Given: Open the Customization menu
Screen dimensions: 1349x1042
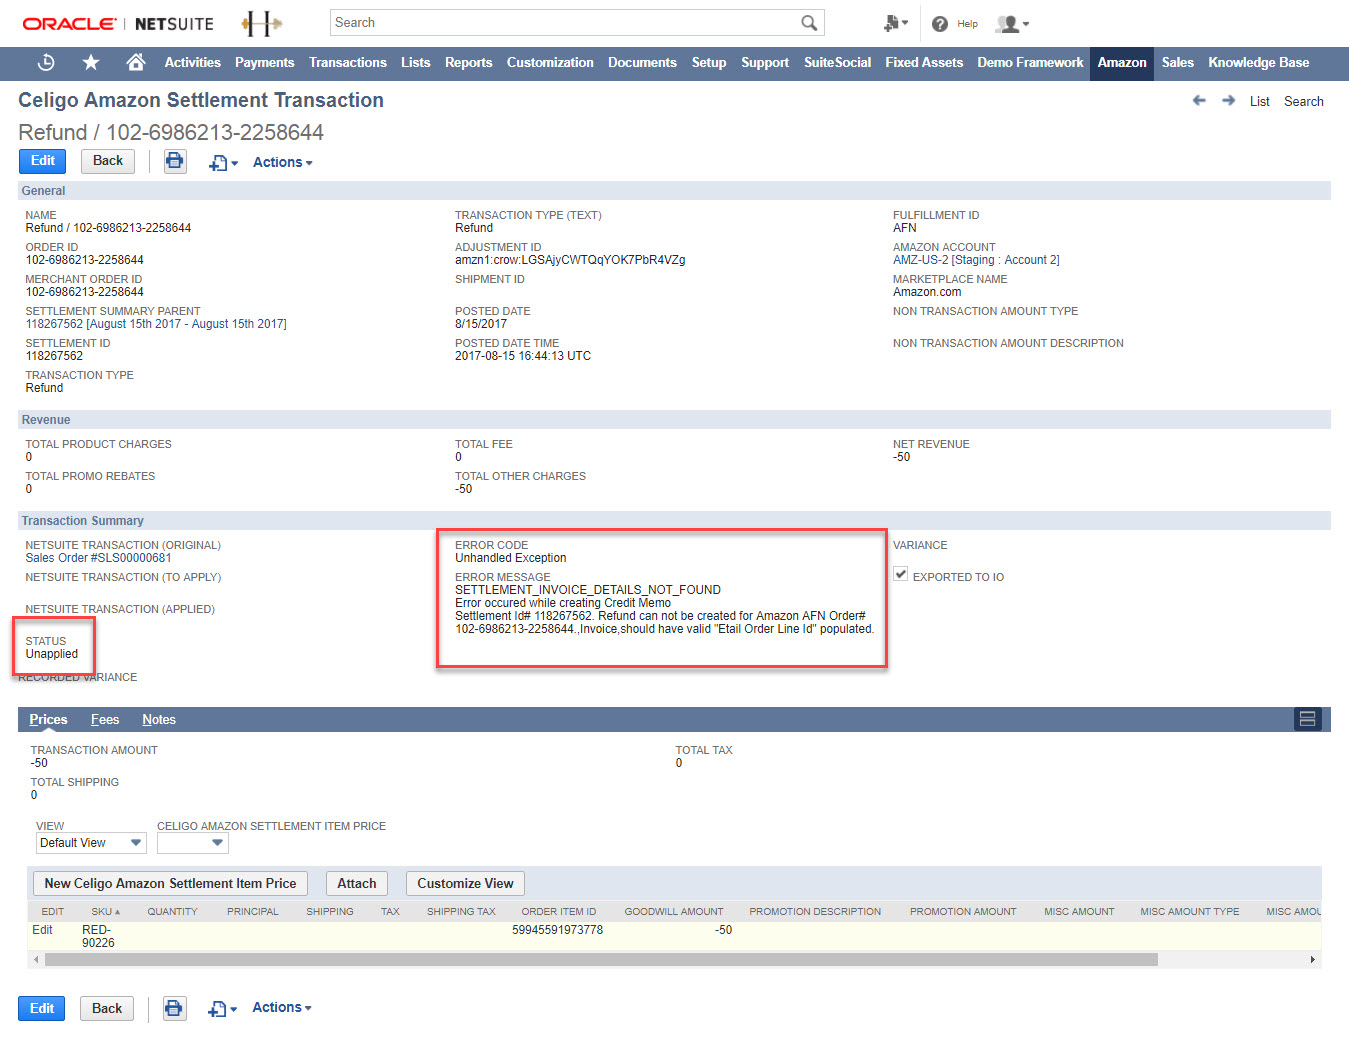Looking at the screenshot, I should (x=550, y=62).
